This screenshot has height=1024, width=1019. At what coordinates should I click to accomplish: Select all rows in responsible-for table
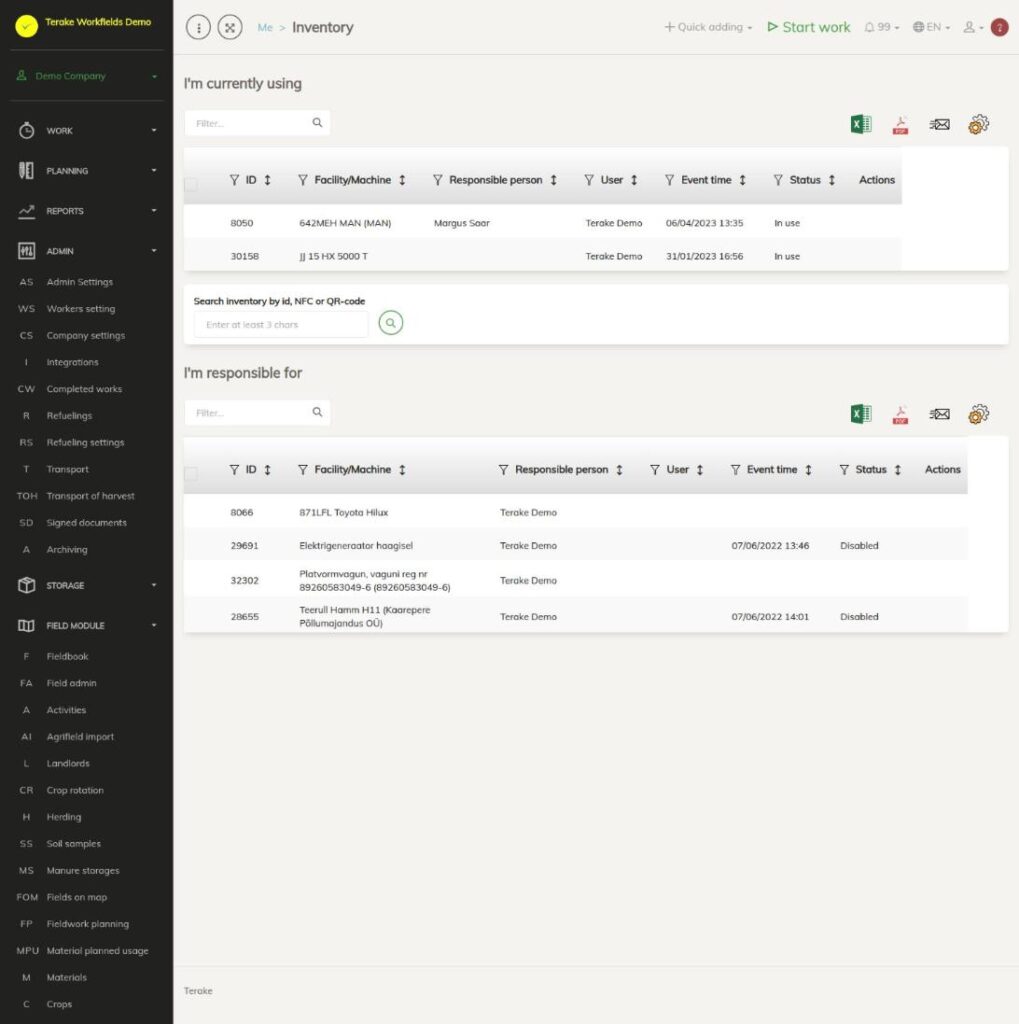tap(191, 473)
